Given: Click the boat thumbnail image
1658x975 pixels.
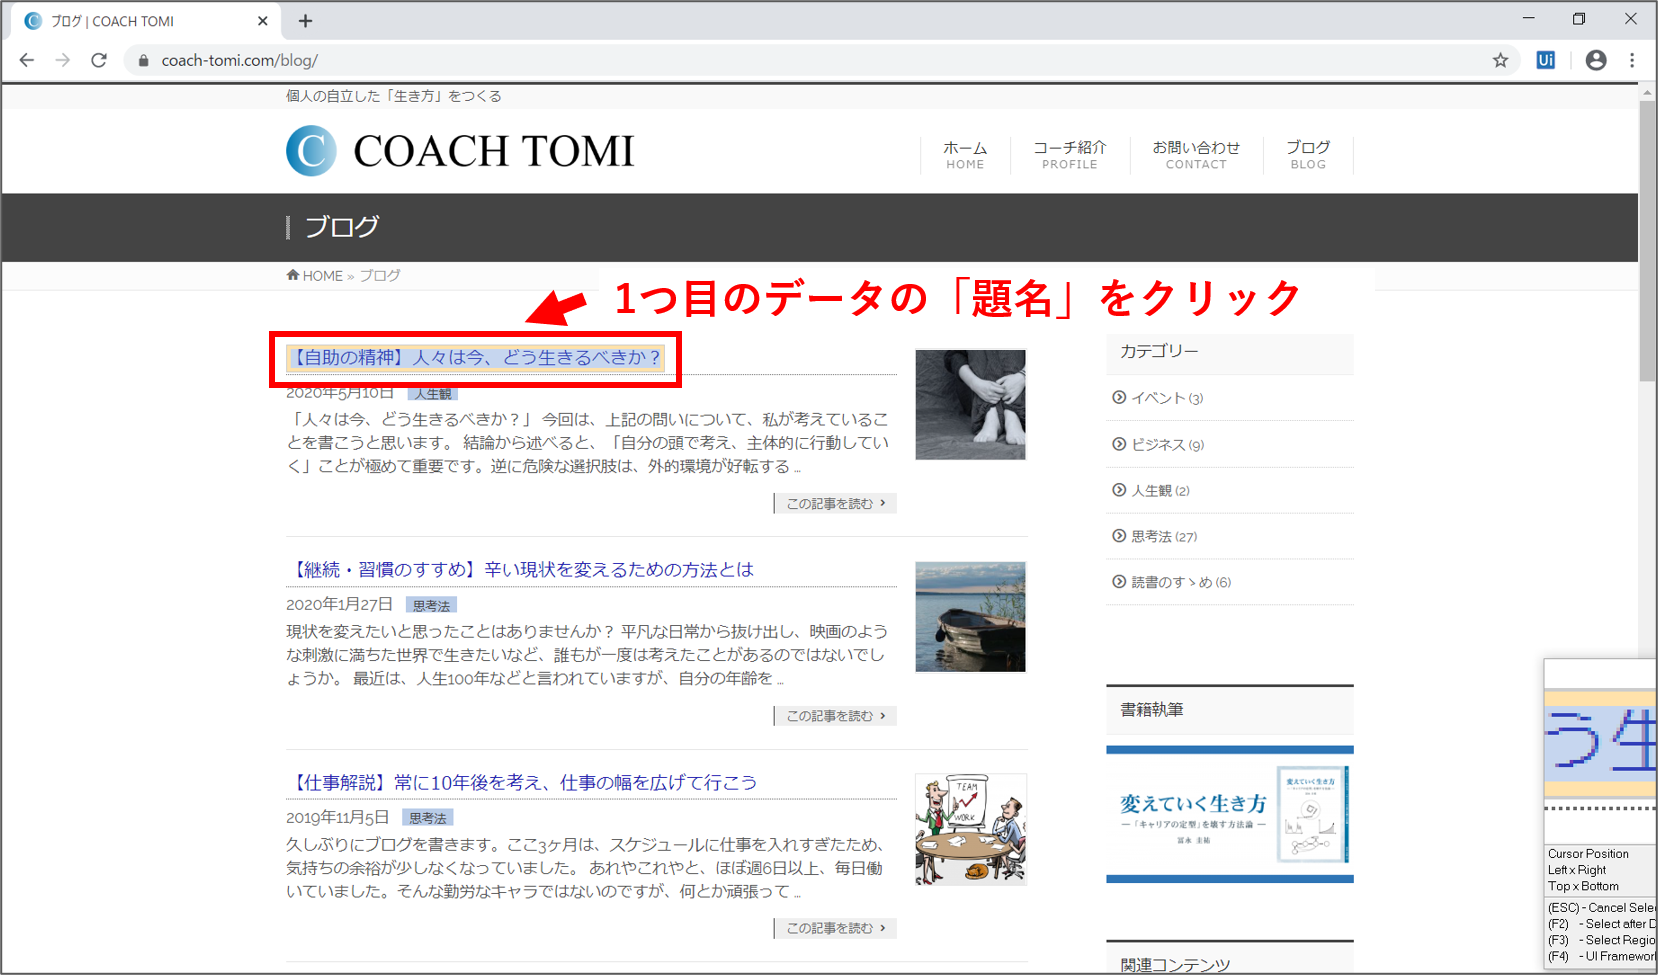Looking at the screenshot, I should 970,617.
